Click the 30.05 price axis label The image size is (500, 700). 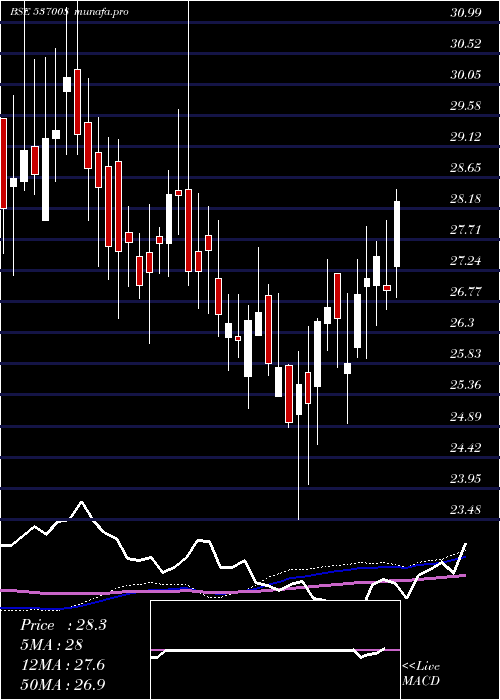click(x=466, y=75)
